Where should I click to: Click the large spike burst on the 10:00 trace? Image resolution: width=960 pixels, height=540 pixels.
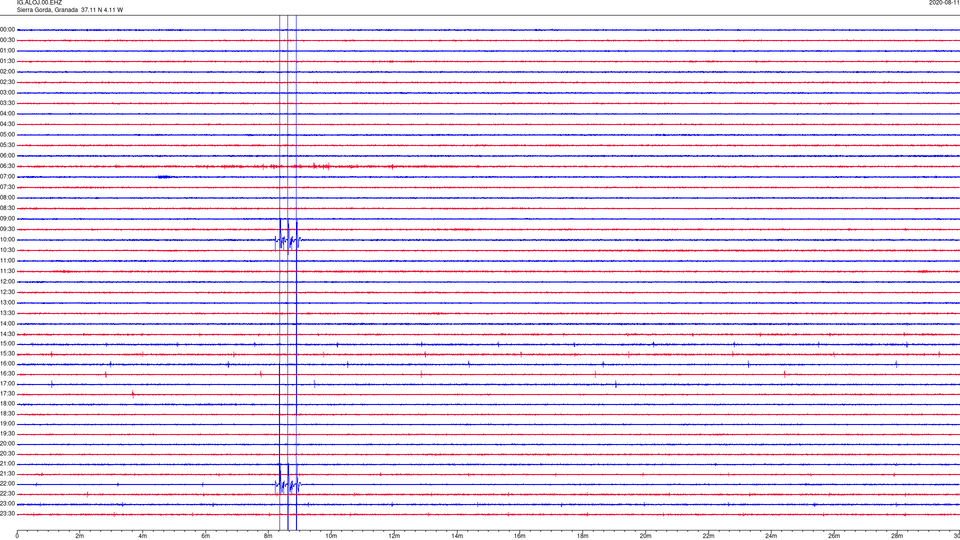pyautogui.click(x=288, y=240)
